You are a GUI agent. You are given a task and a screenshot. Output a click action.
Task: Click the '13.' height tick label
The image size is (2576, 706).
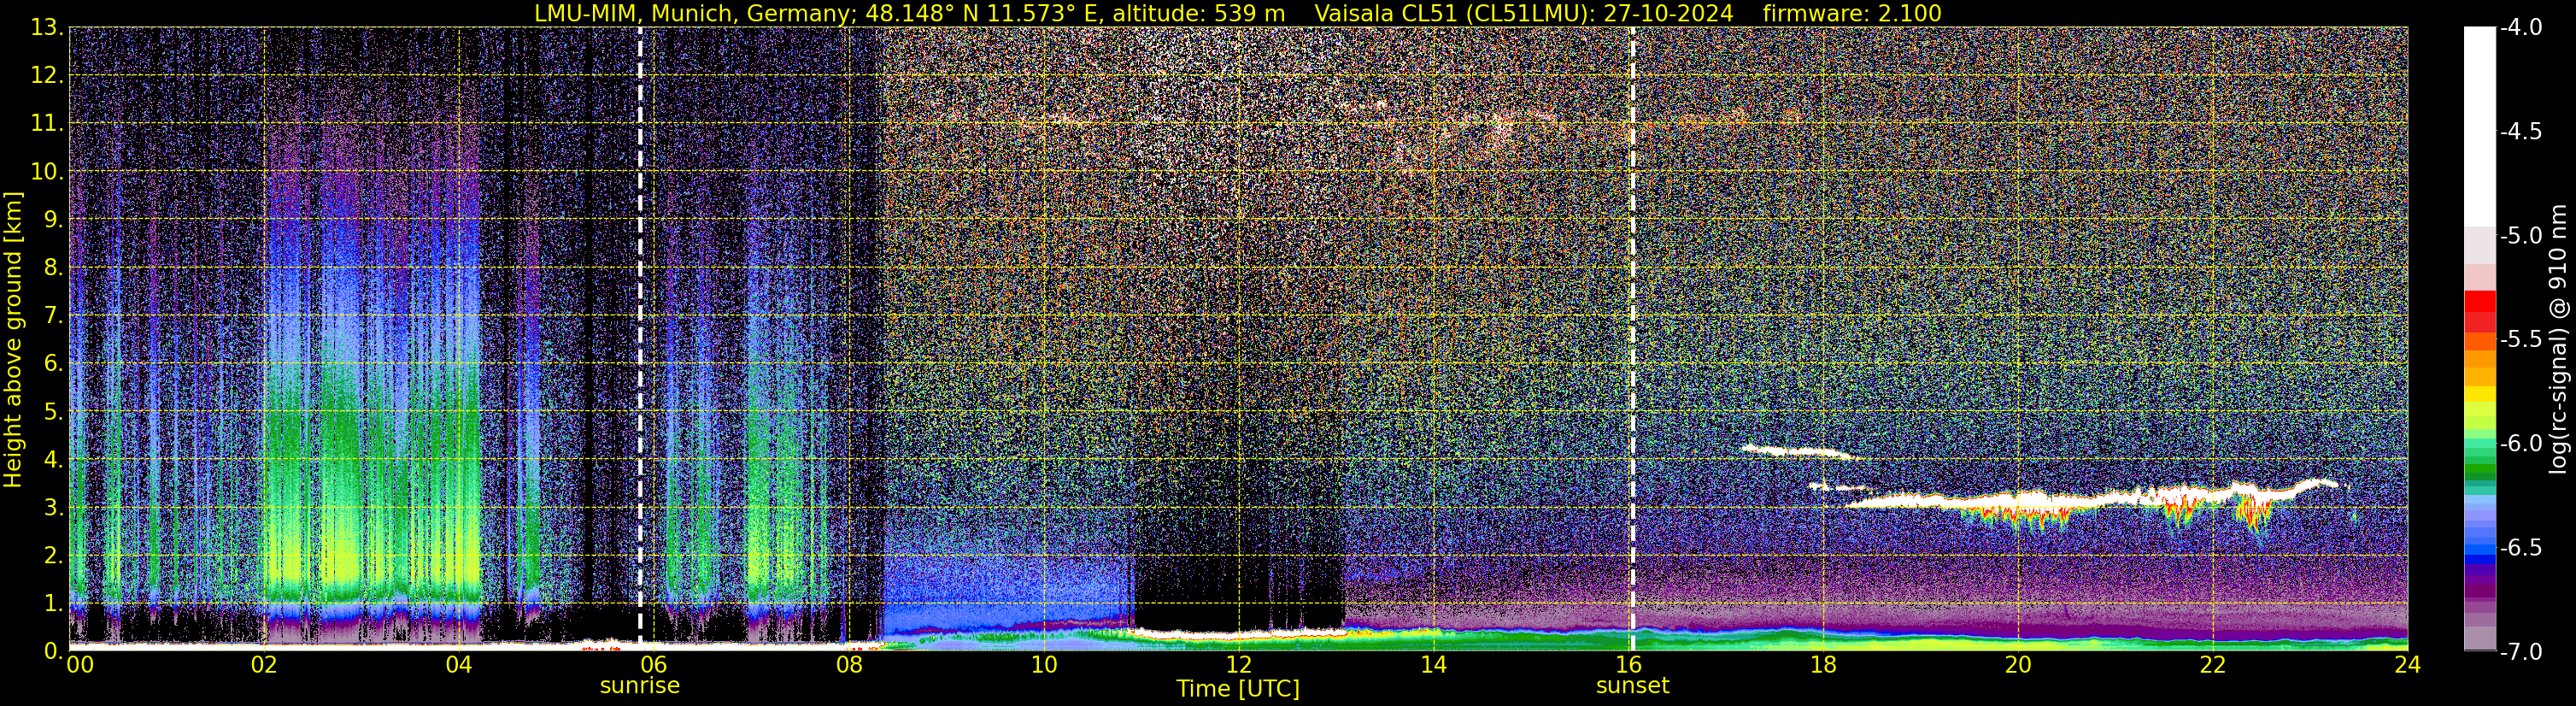tap(47, 27)
